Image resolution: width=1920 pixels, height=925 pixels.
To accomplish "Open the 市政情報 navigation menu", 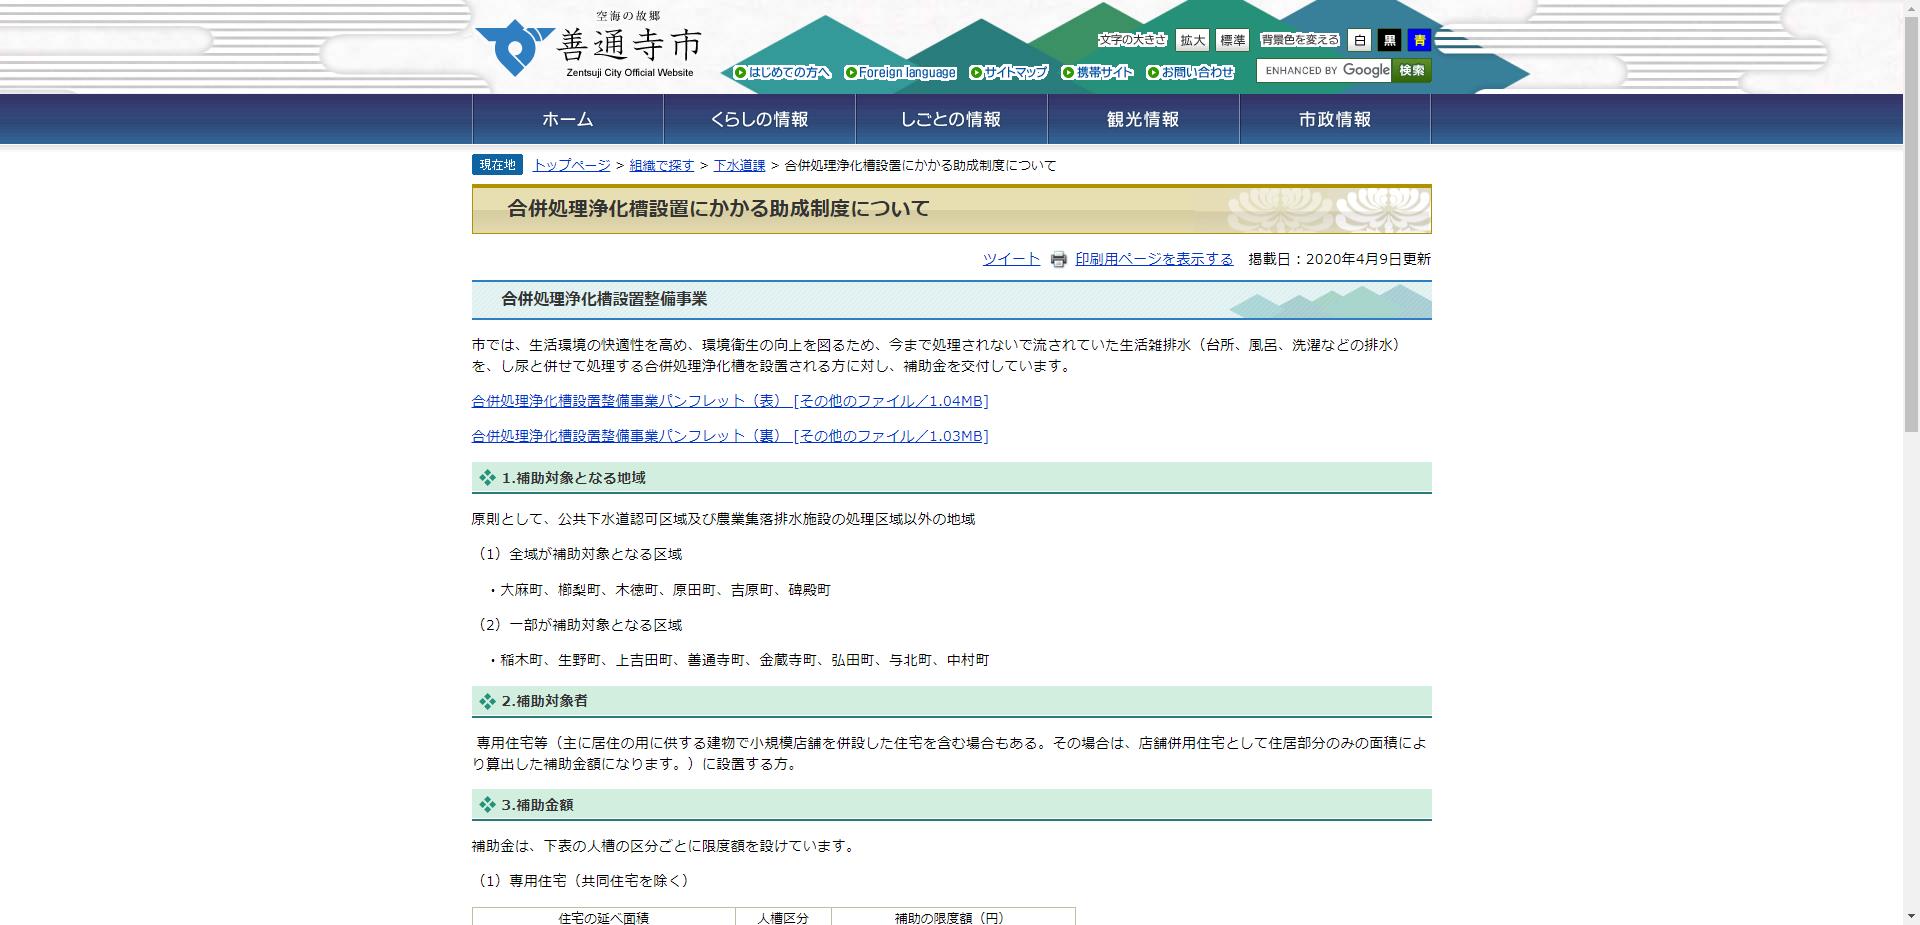I will 1334,118.
